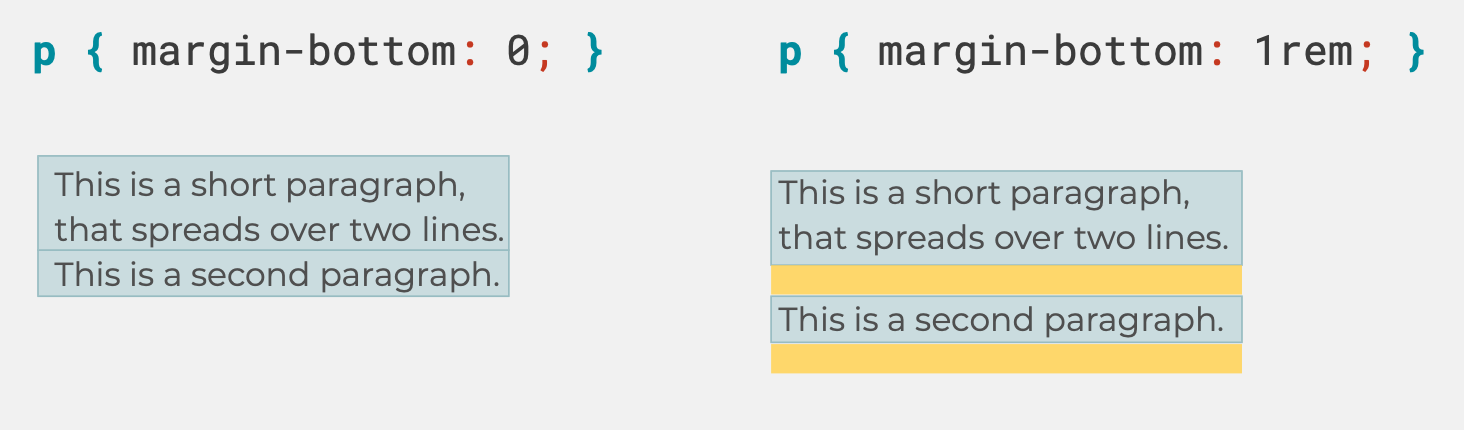Screen dimensions: 1464x430
Task: Click the yellow margin between the right paragraphs
Action: coord(1006,280)
